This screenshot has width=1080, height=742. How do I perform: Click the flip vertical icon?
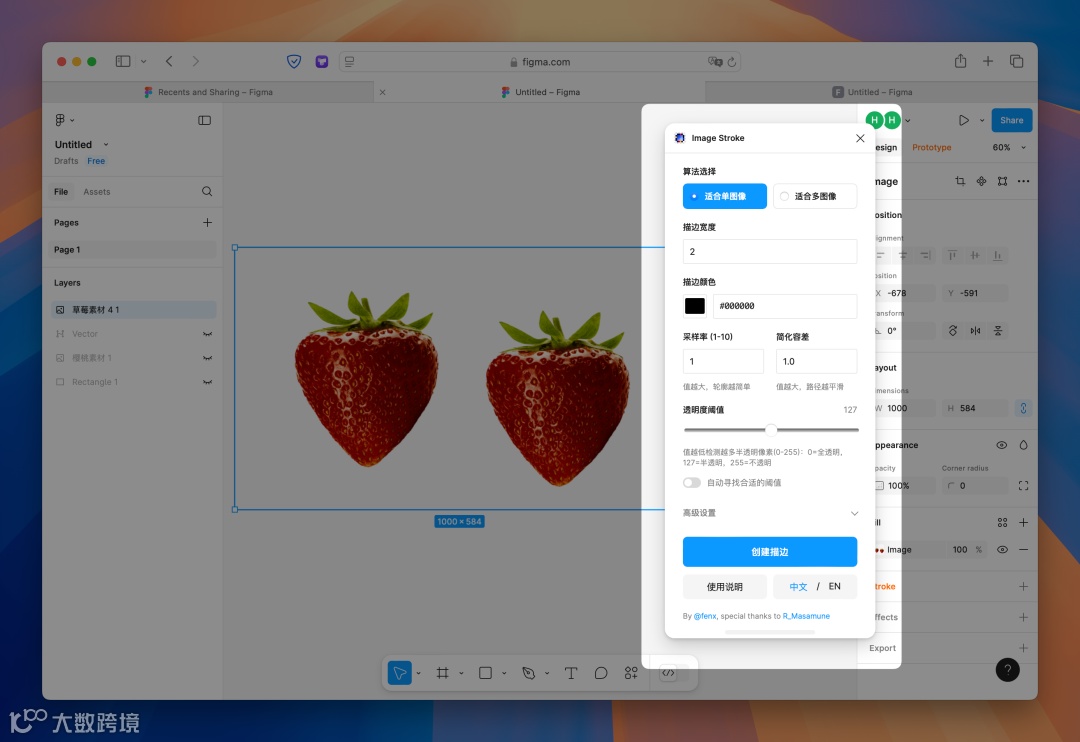pyautogui.click(x=997, y=331)
